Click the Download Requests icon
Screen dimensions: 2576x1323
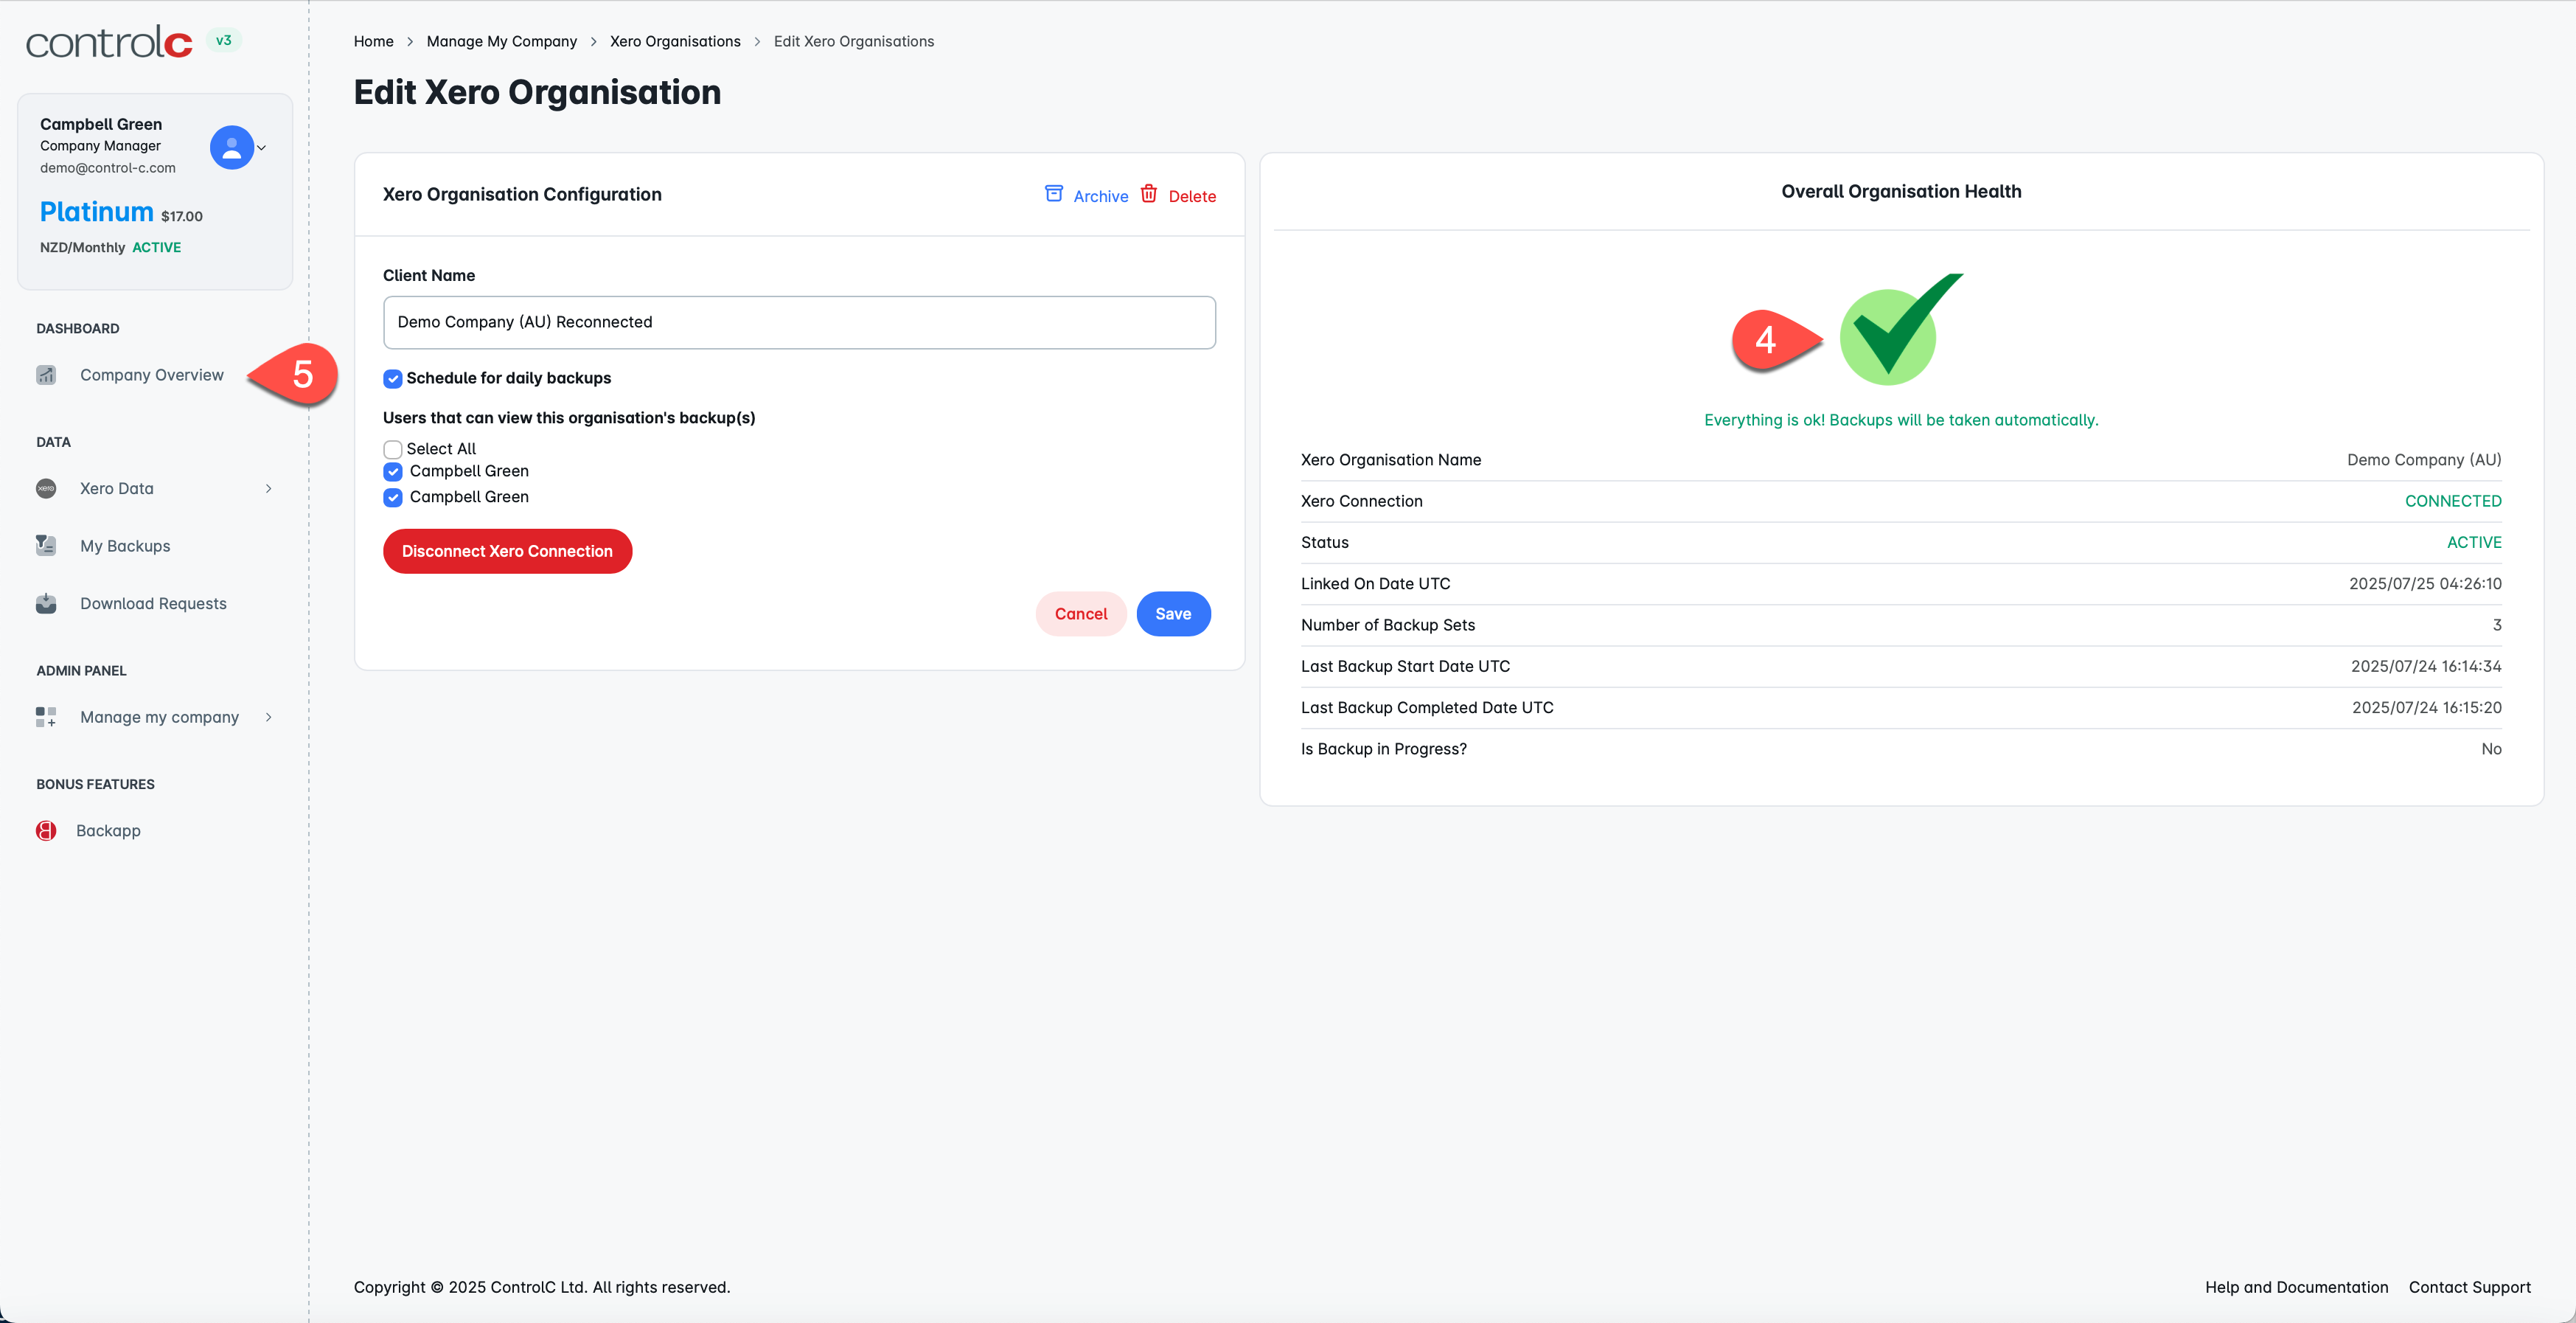pos(46,604)
